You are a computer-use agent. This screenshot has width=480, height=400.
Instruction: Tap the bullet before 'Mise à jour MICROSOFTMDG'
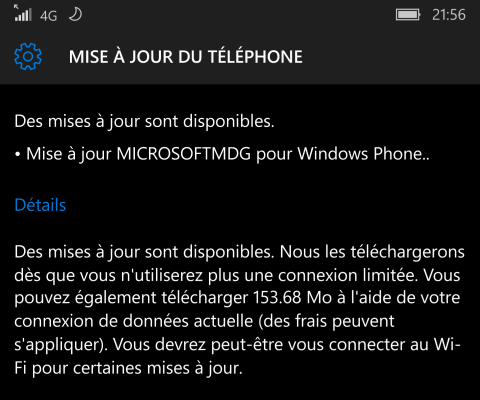[x=18, y=155]
